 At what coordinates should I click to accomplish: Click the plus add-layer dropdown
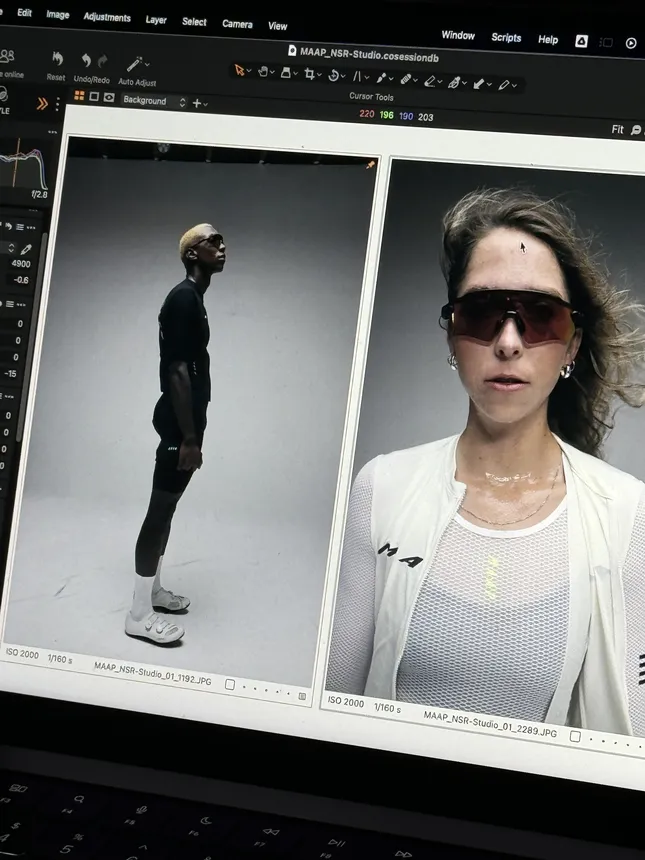point(200,103)
